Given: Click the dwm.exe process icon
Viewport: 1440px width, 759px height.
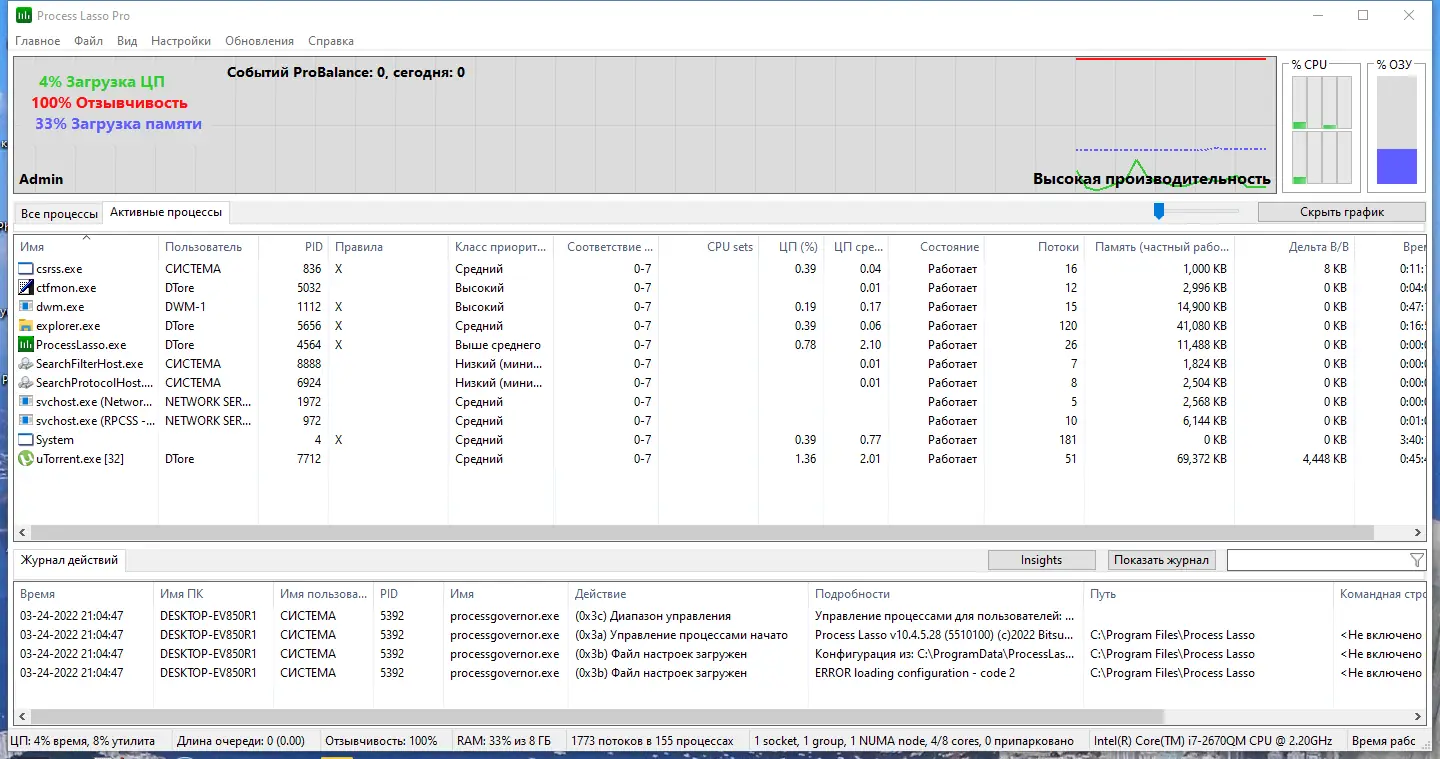Looking at the screenshot, I should [x=25, y=306].
